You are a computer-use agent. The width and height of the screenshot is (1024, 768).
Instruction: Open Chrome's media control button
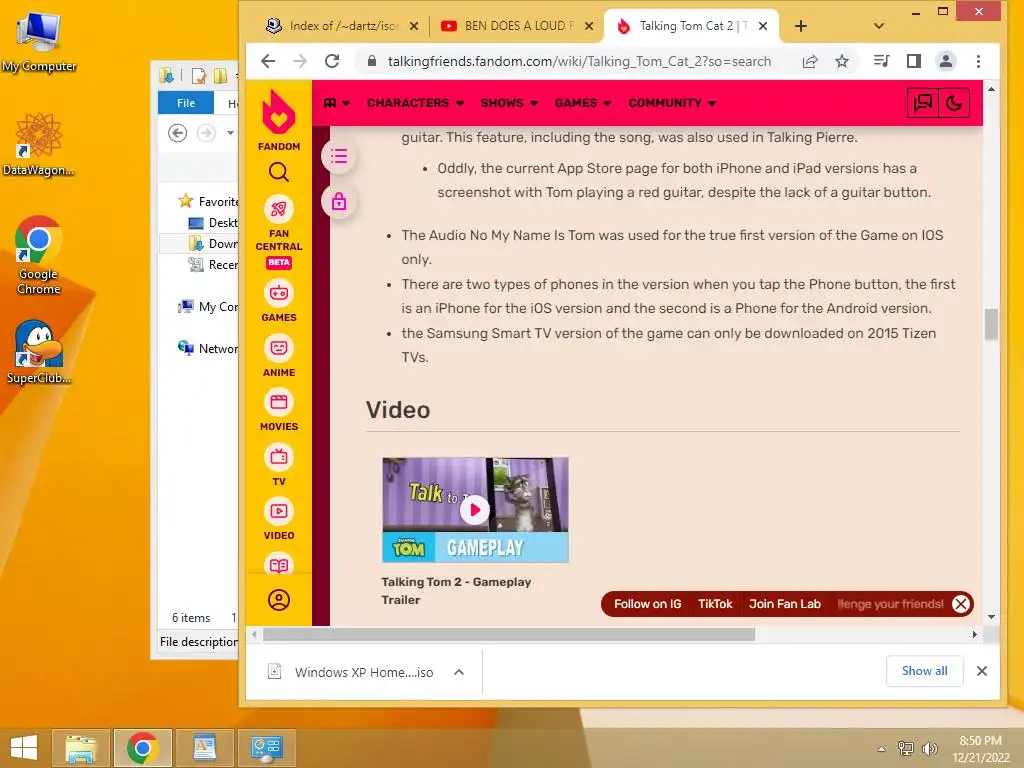[882, 61]
